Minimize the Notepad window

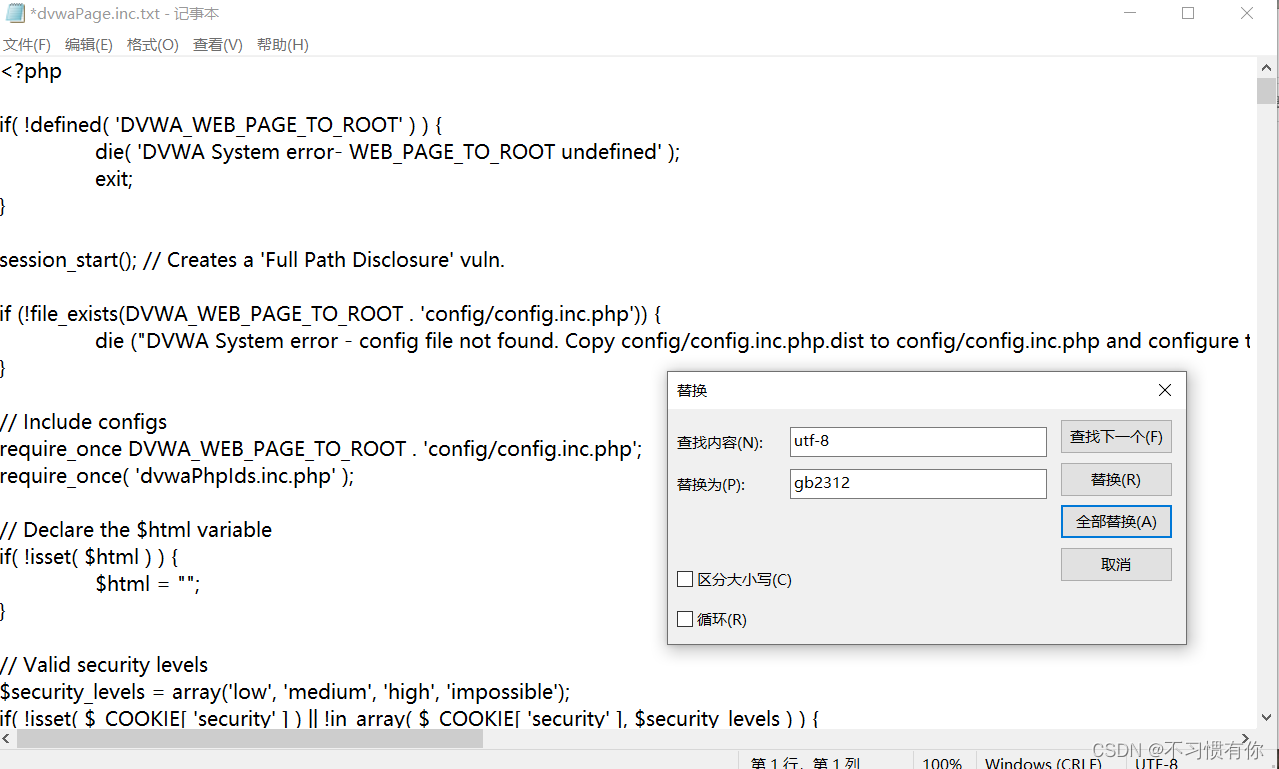coord(1129,14)
